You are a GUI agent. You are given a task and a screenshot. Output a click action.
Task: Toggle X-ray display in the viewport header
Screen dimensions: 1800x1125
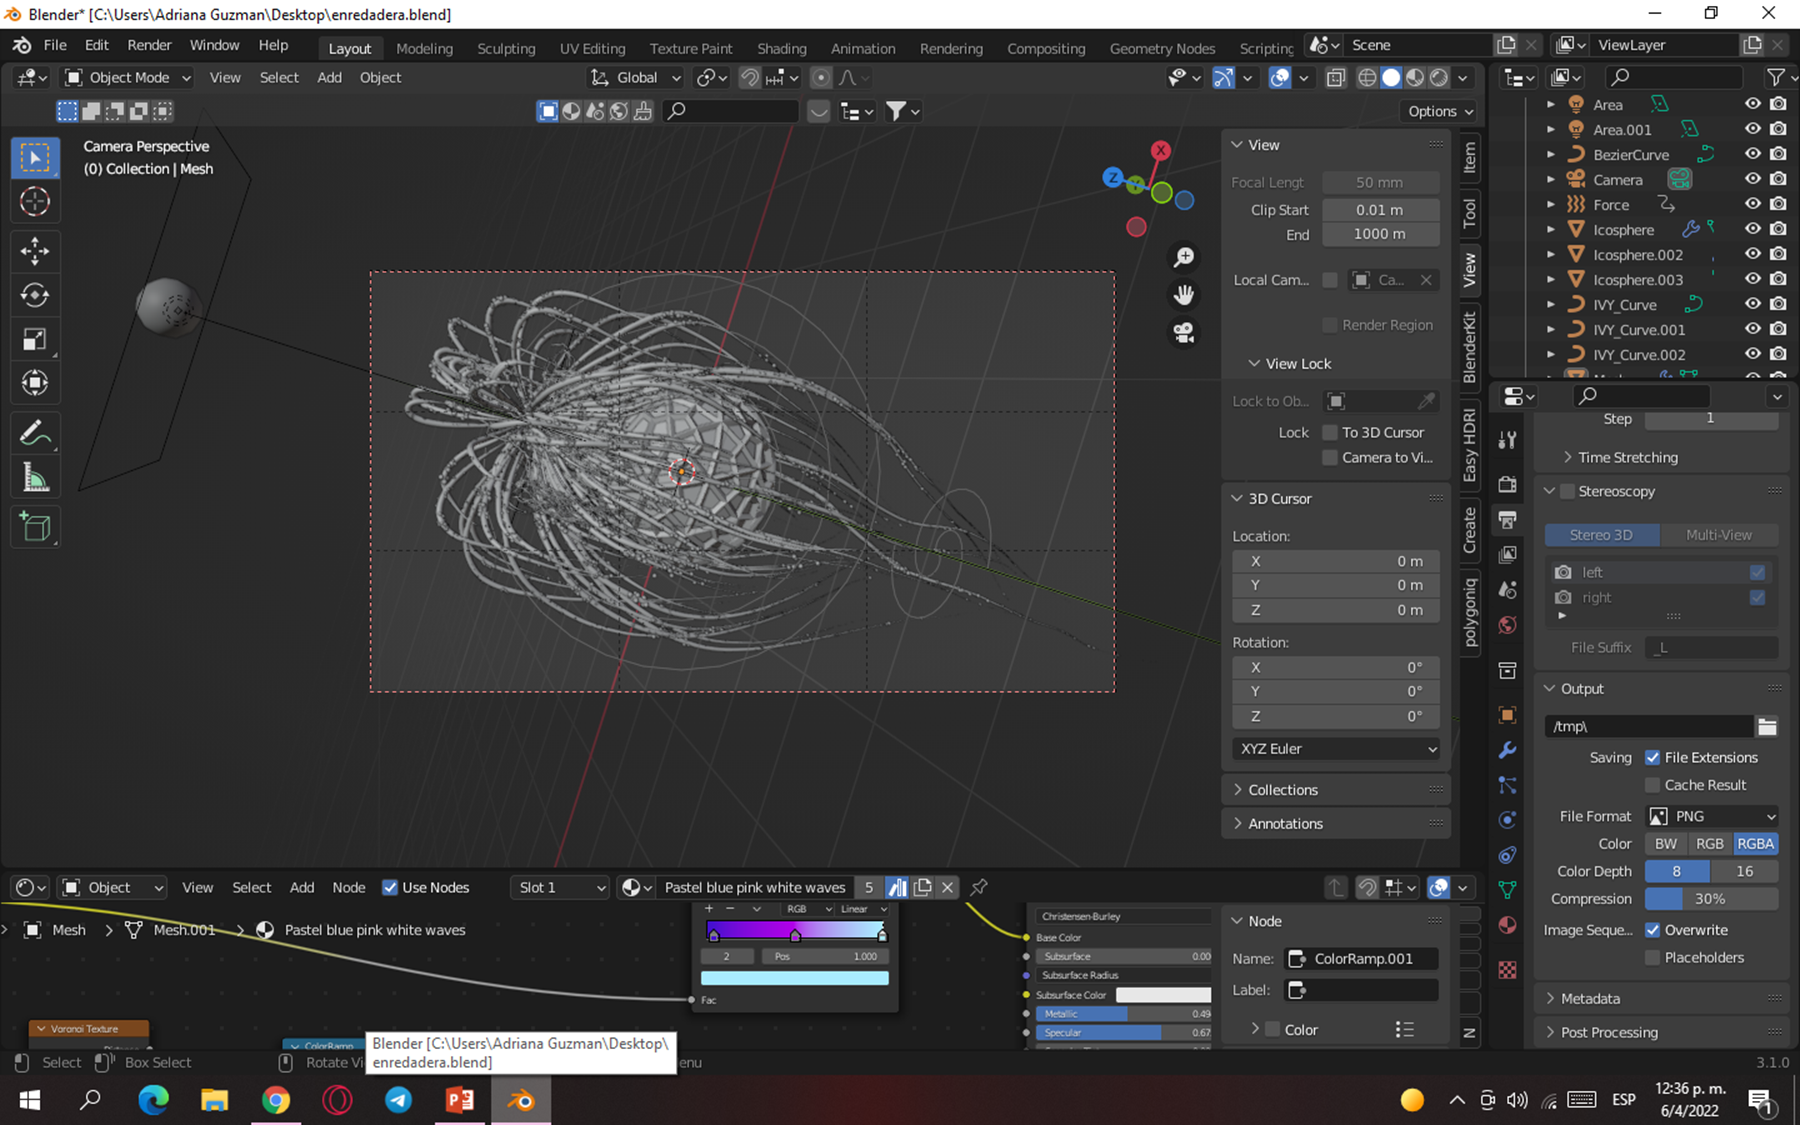tap(1336, 78)
